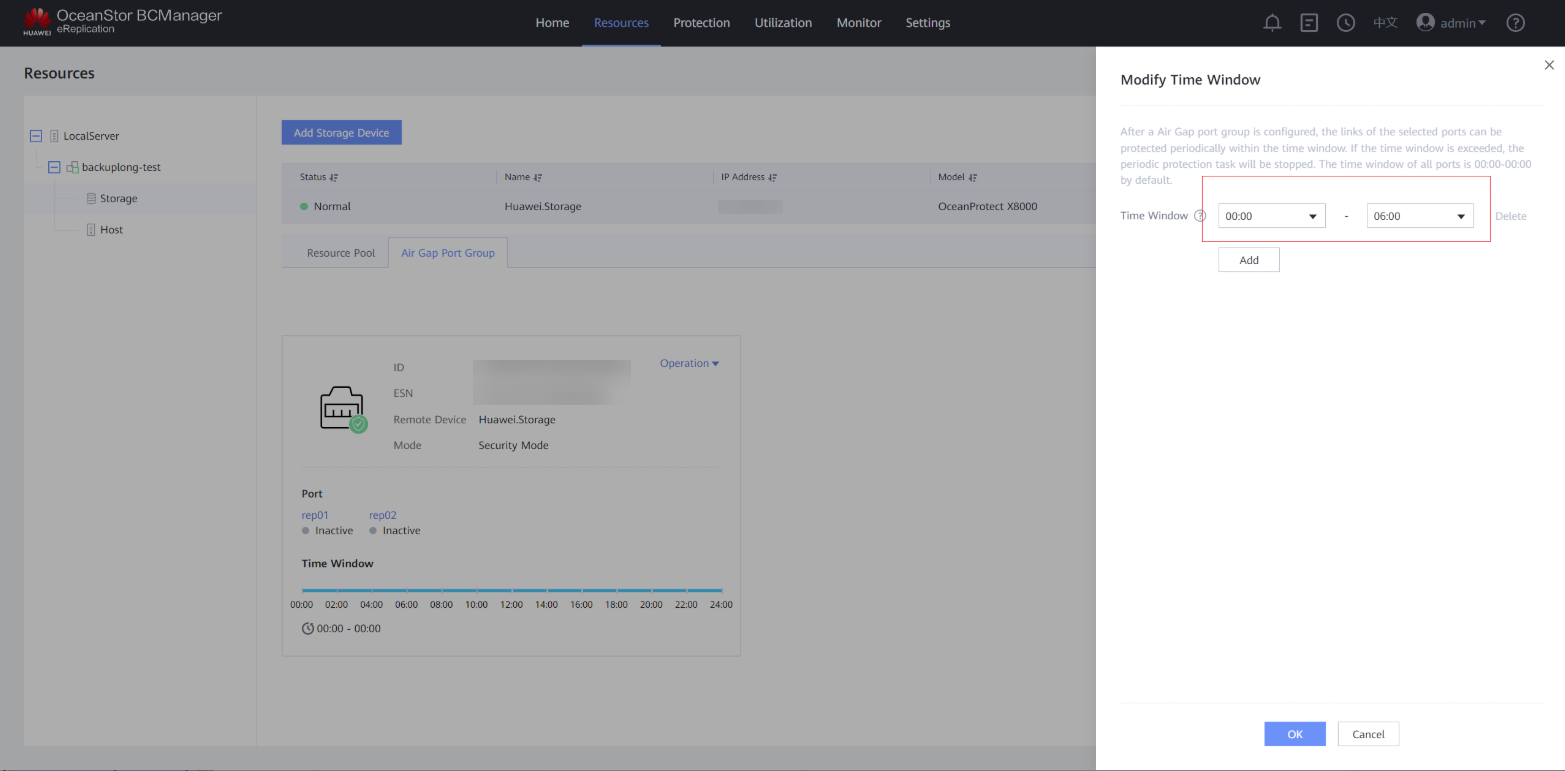This screenshot has width=1565, height=771.
Task: Open the start time 00:00 dropdown
Action: [x=1271, y=216]
